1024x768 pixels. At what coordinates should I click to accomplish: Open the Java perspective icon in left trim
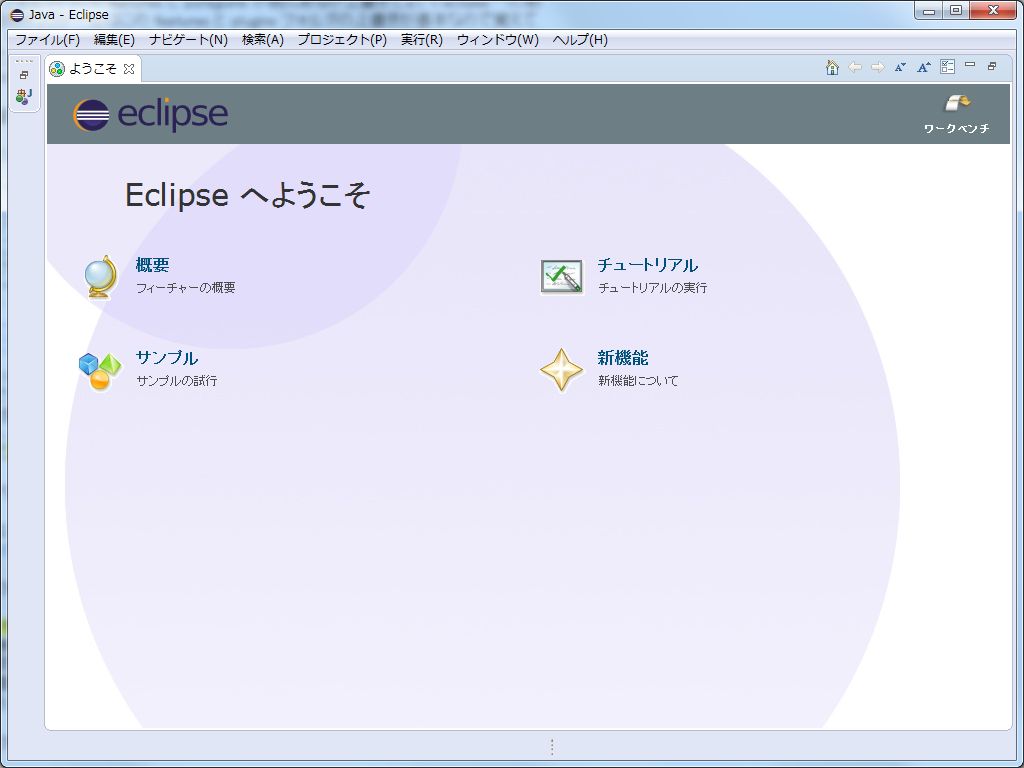[24, 97]
